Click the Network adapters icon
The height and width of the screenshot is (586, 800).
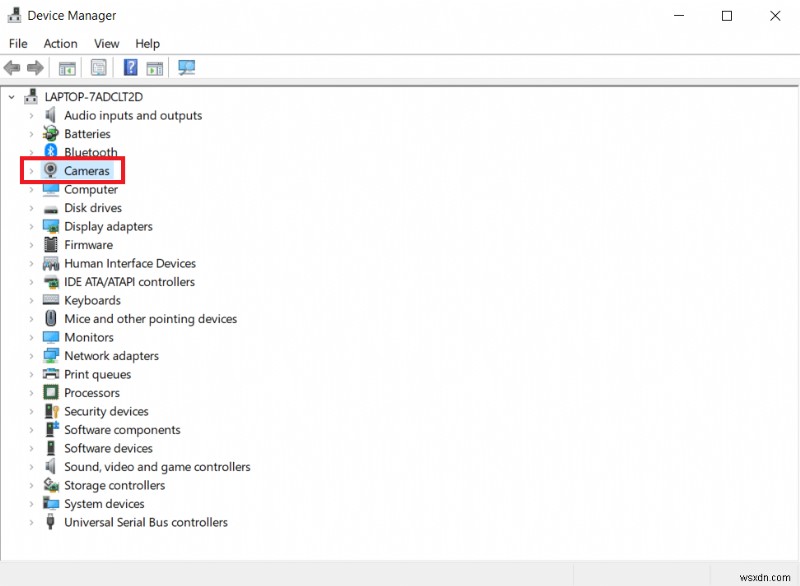(x=50, y=355)
